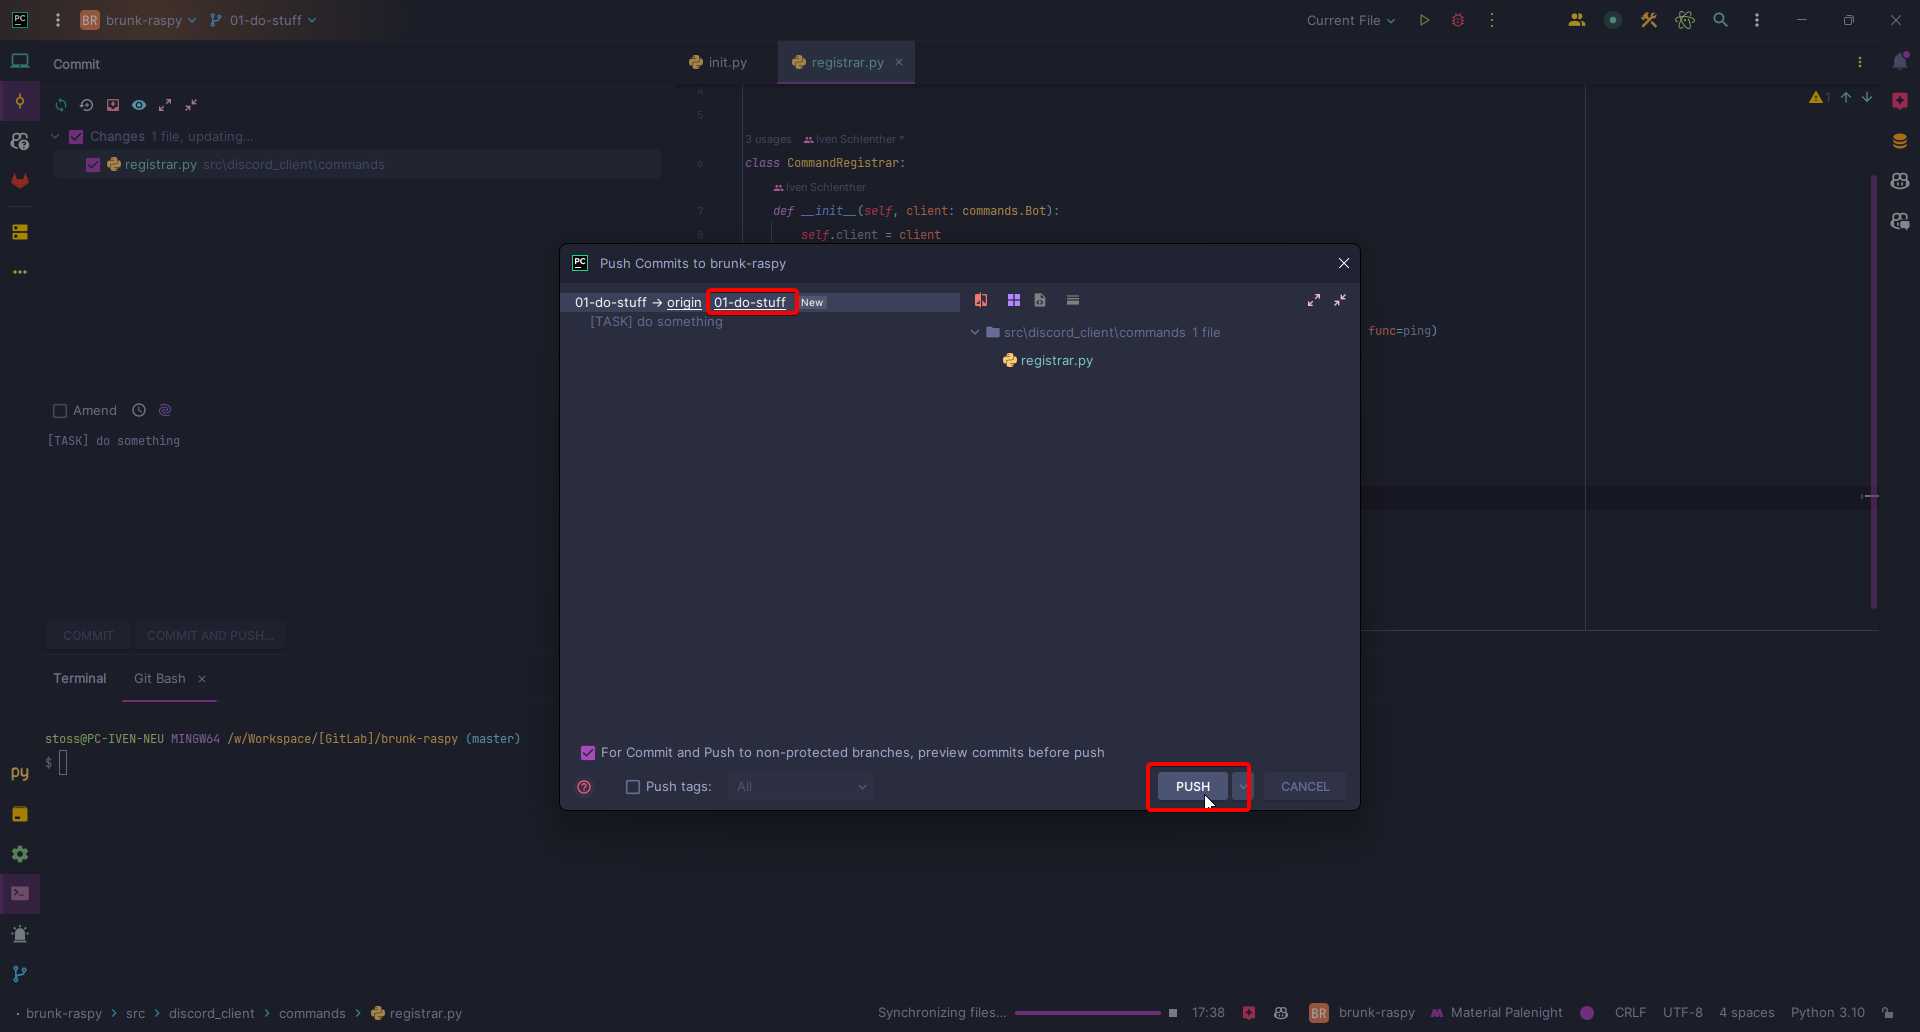
Task: Click the Run green play icon
Action: coord(1424,20)
